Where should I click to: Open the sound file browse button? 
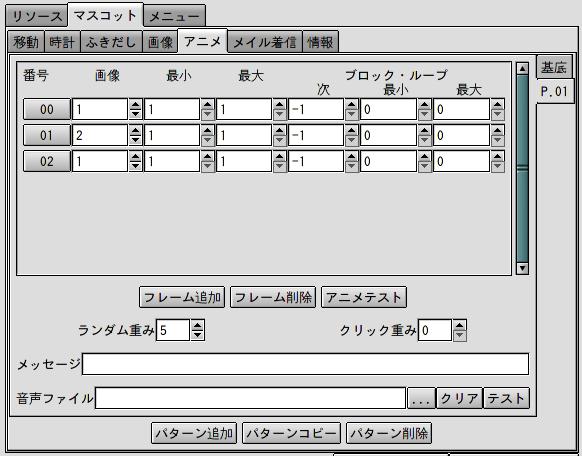421,398
